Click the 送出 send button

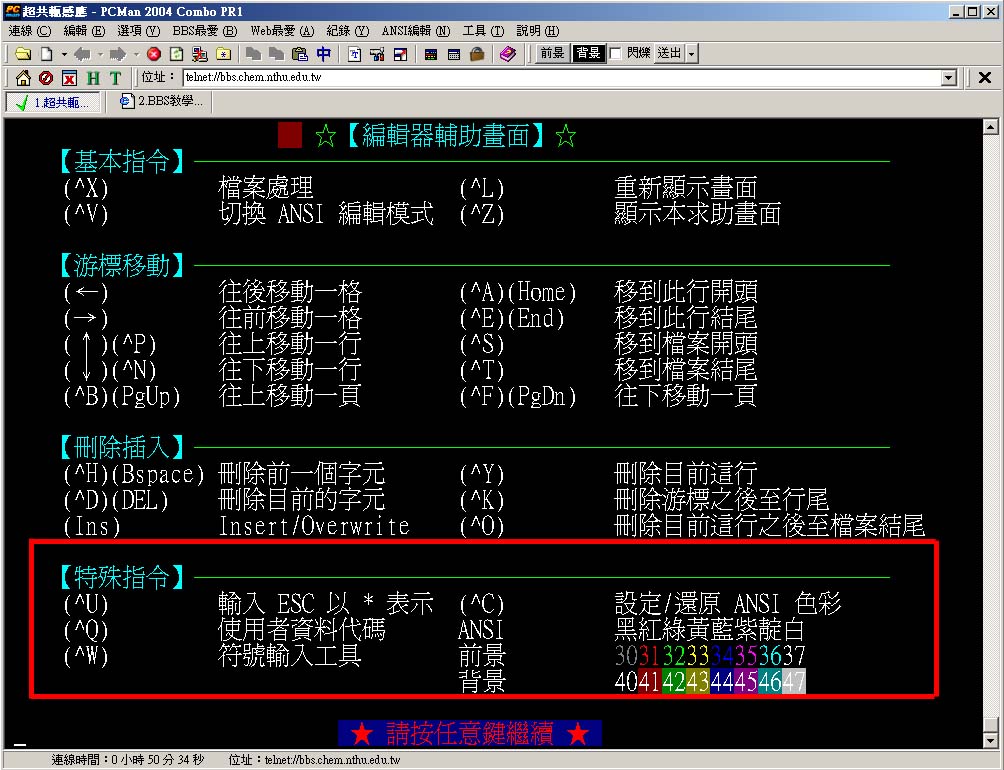(668, 54)
